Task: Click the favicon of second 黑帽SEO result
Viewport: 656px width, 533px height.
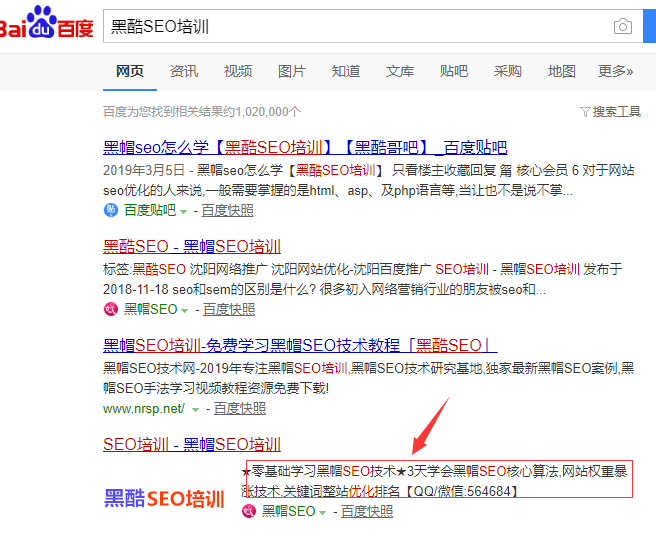Action: click(110, 309)
